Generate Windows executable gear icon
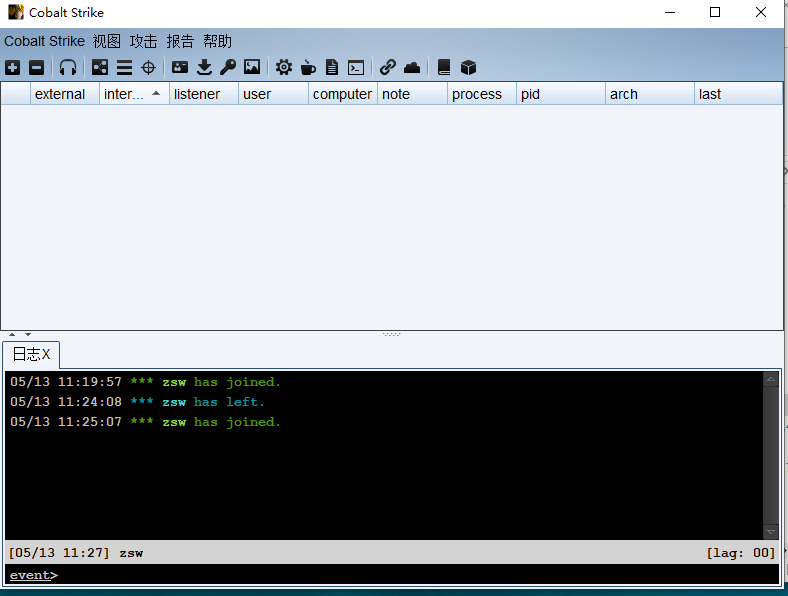Image resolution: width=788 pixels, height=596 pixels. (283, 67)
